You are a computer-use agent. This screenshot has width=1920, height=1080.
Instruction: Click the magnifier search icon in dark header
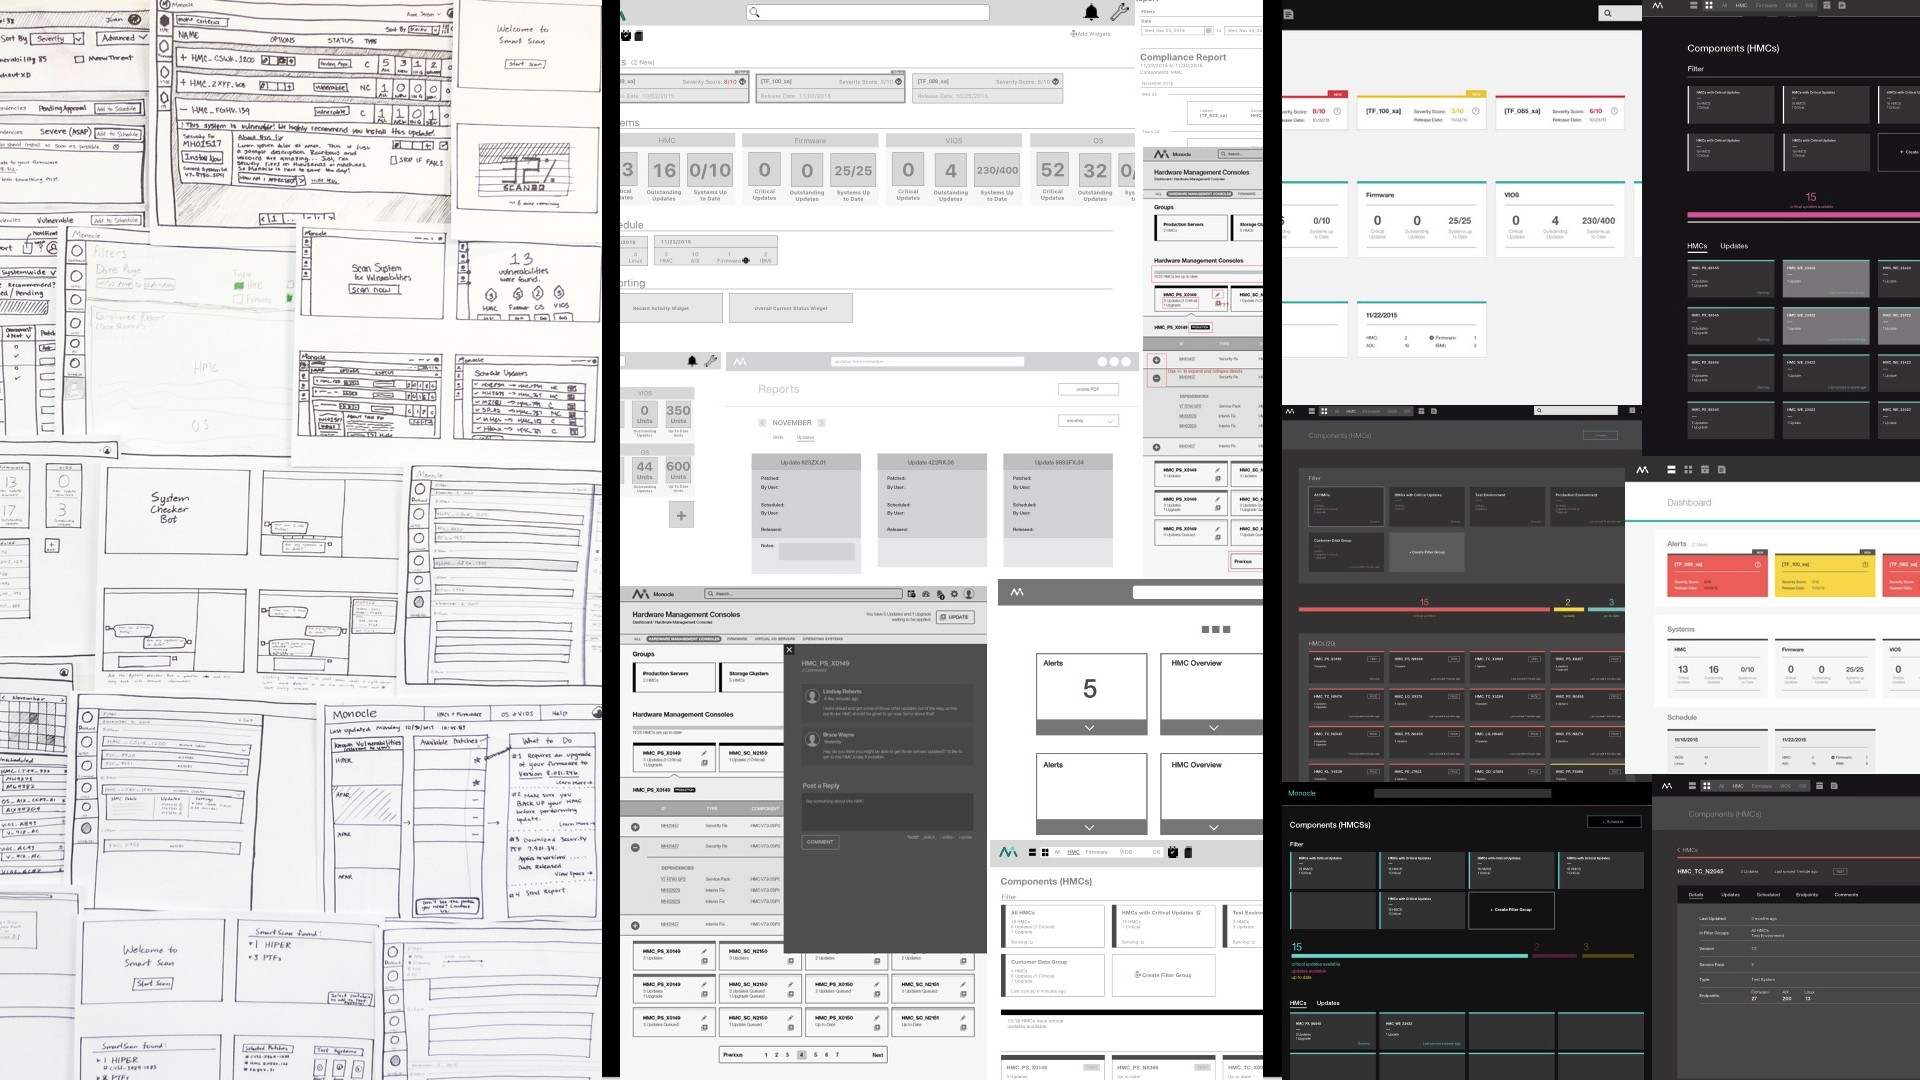click(x=1607, y=13)
